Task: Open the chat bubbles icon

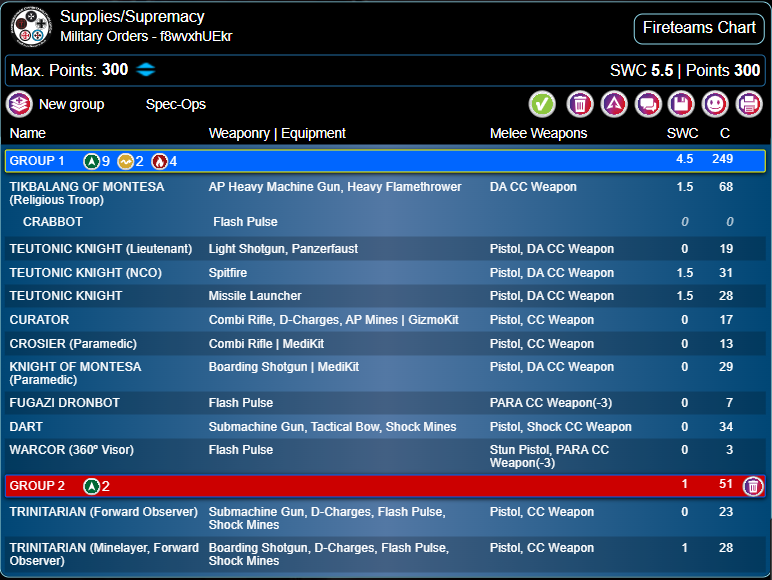Action: point(647,104)
